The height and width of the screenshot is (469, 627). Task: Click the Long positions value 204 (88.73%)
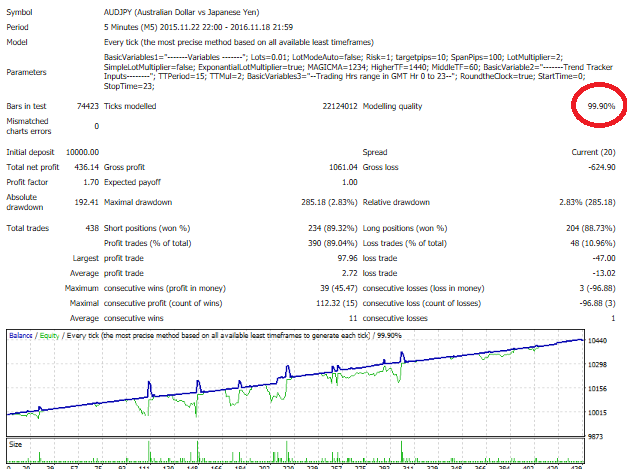pos(591,228)
